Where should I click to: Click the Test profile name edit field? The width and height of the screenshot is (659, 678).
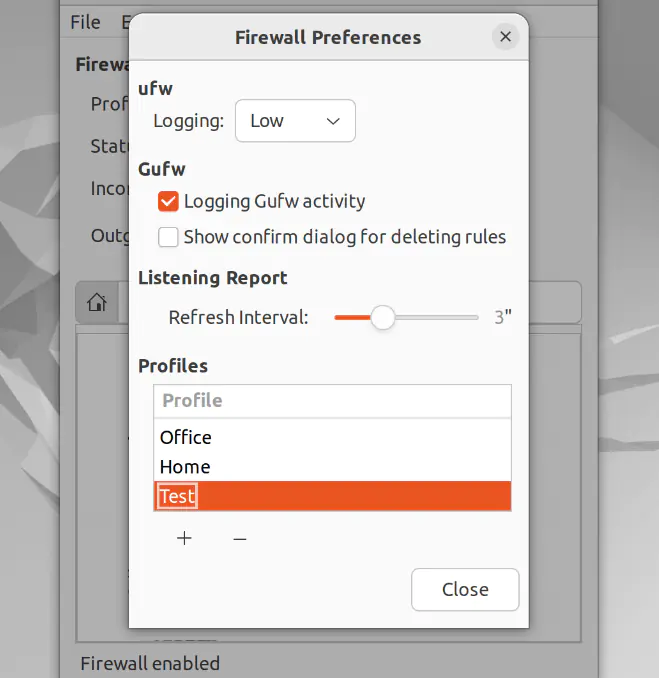177,496
